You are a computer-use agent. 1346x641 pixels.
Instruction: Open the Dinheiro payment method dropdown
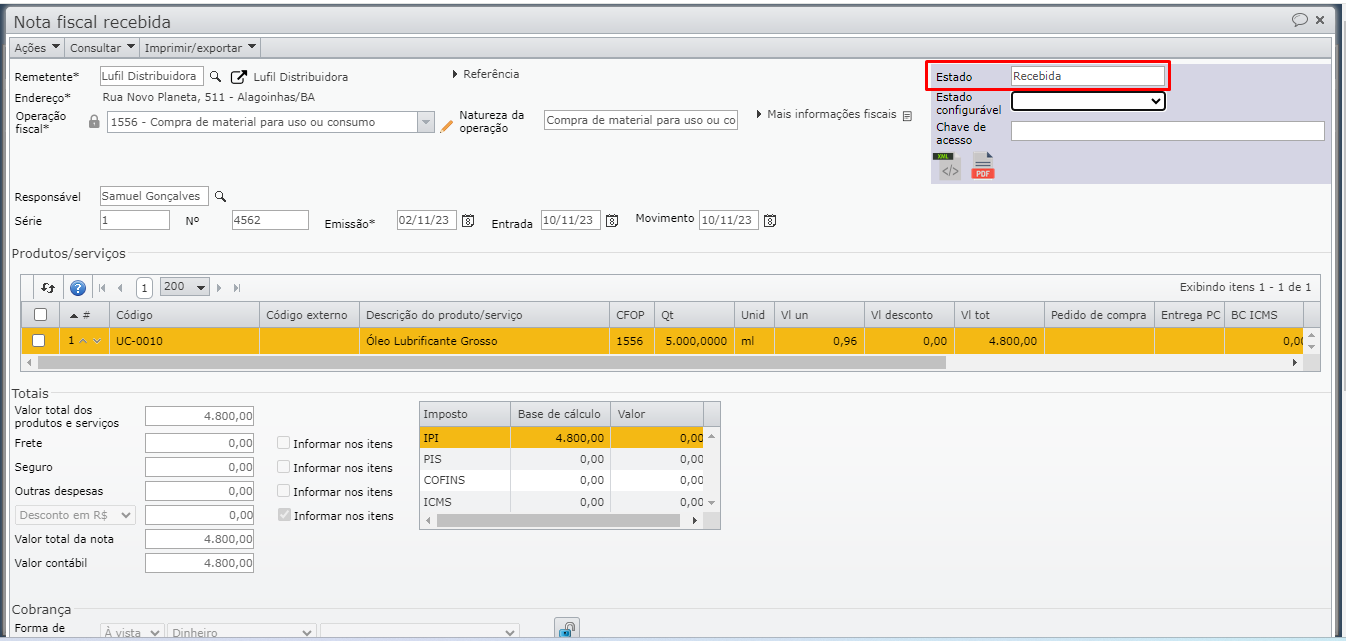[x=241, y=633]
